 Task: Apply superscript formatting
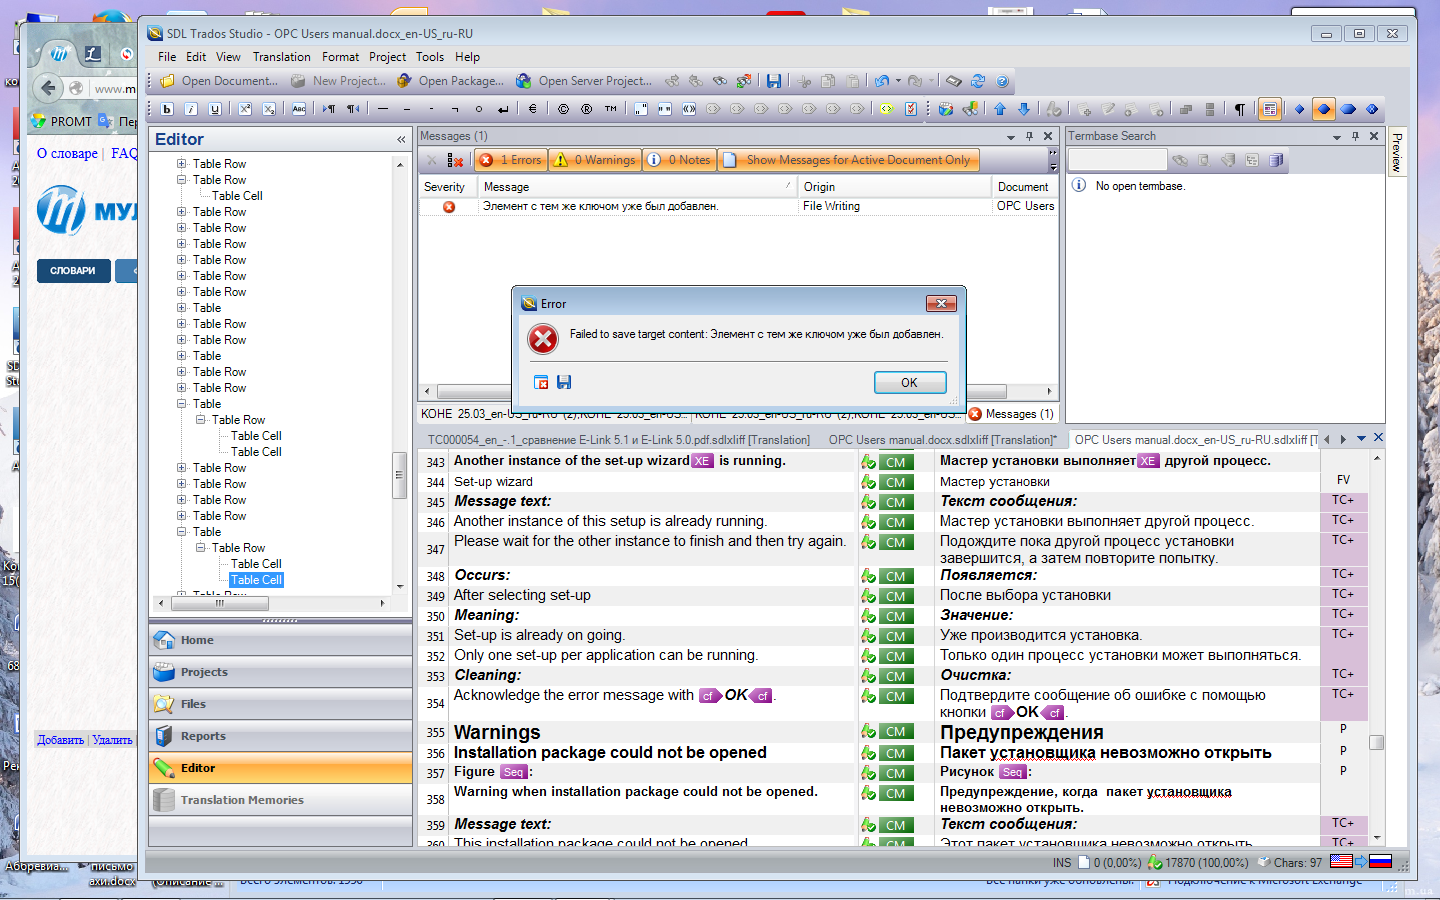(245, 109)
